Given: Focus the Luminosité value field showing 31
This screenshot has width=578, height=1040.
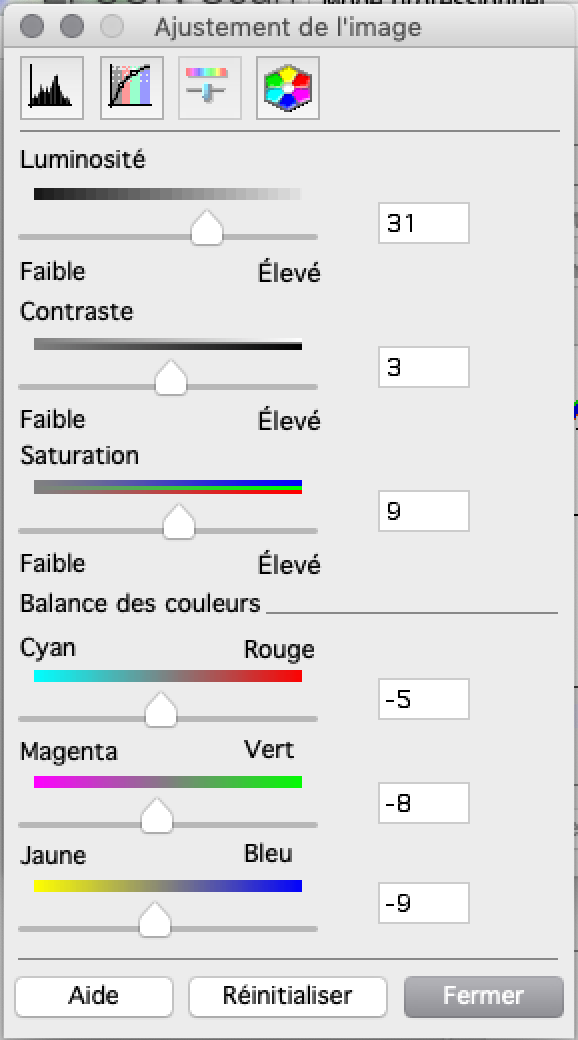Looking at the screenshot, I should pyautogui.click(x=423, y=223).
